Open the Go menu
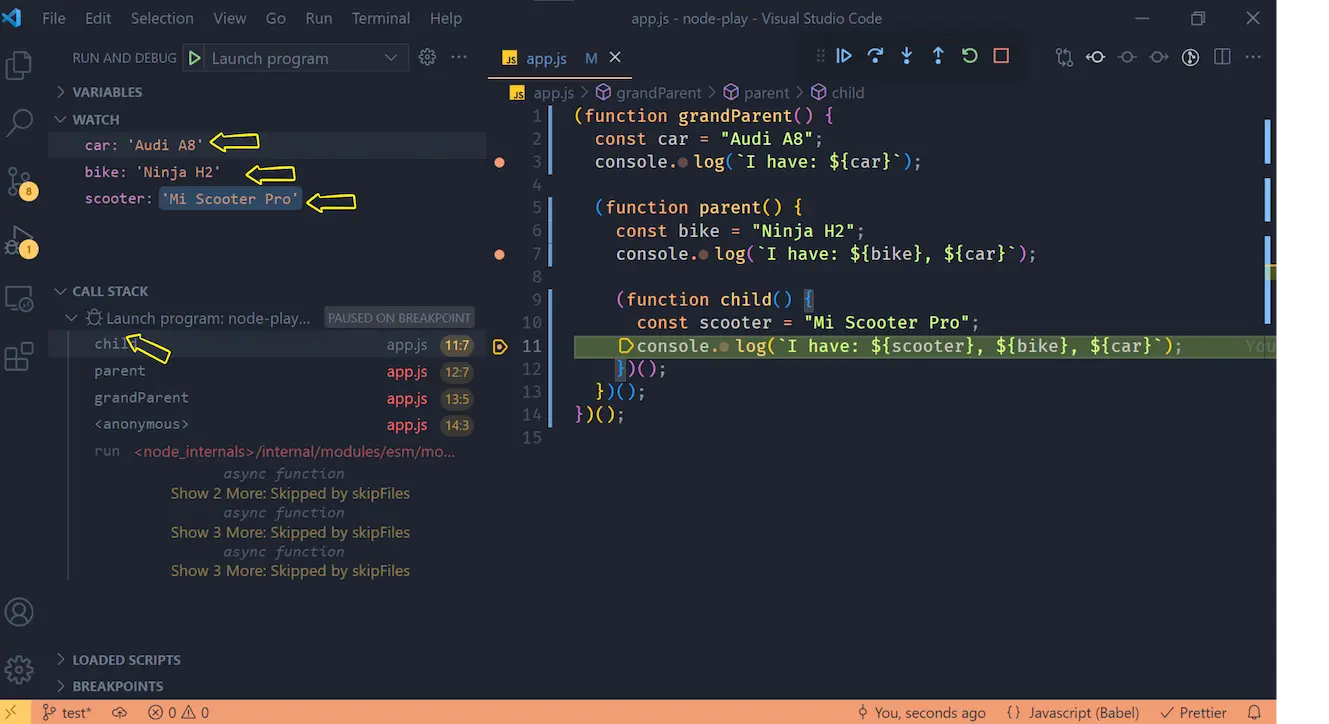This screenshot has width=1329, height=724. [276, 18]
